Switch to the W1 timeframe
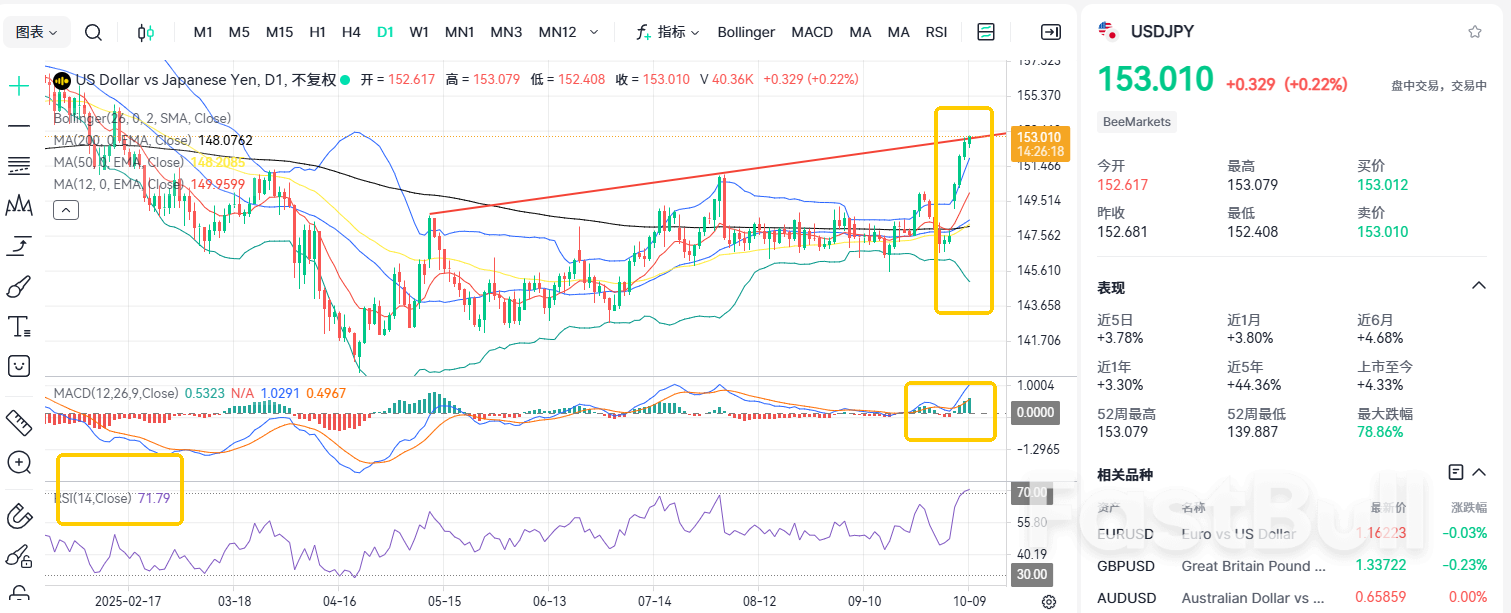The height and width of the screenshot is (613, 1511). (420, 32)
